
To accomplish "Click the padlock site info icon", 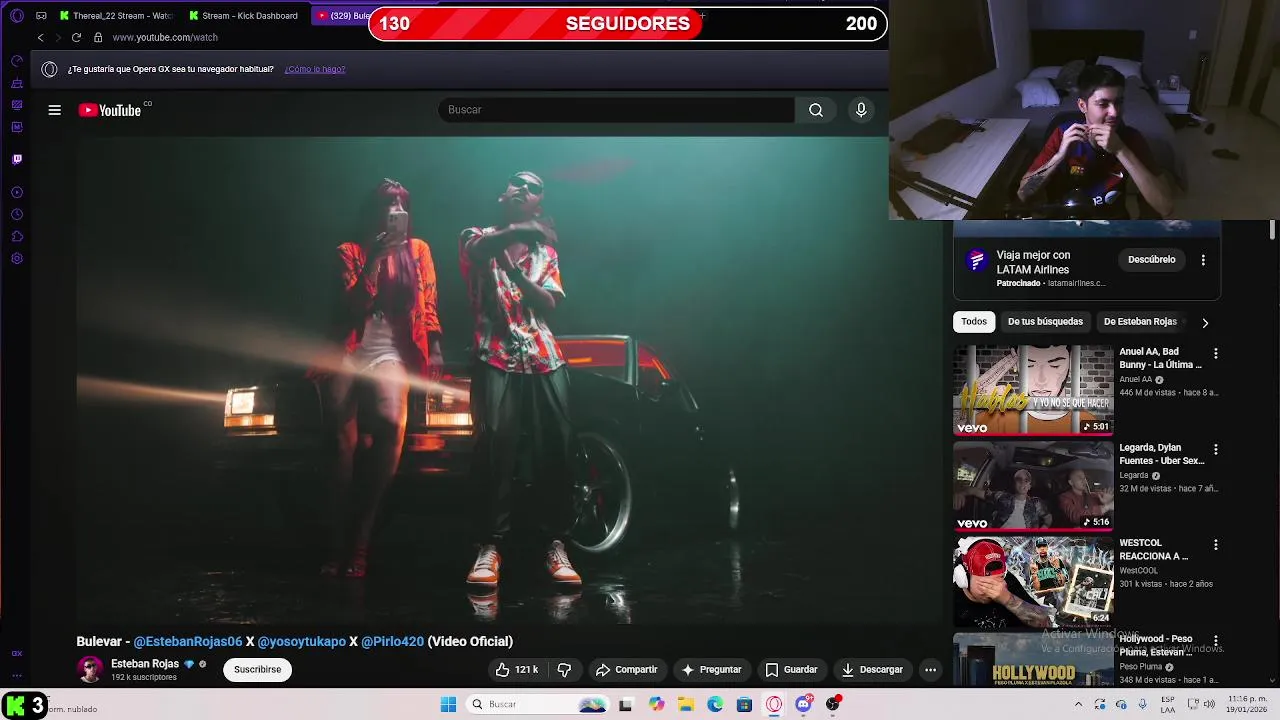I will (98, 37).
